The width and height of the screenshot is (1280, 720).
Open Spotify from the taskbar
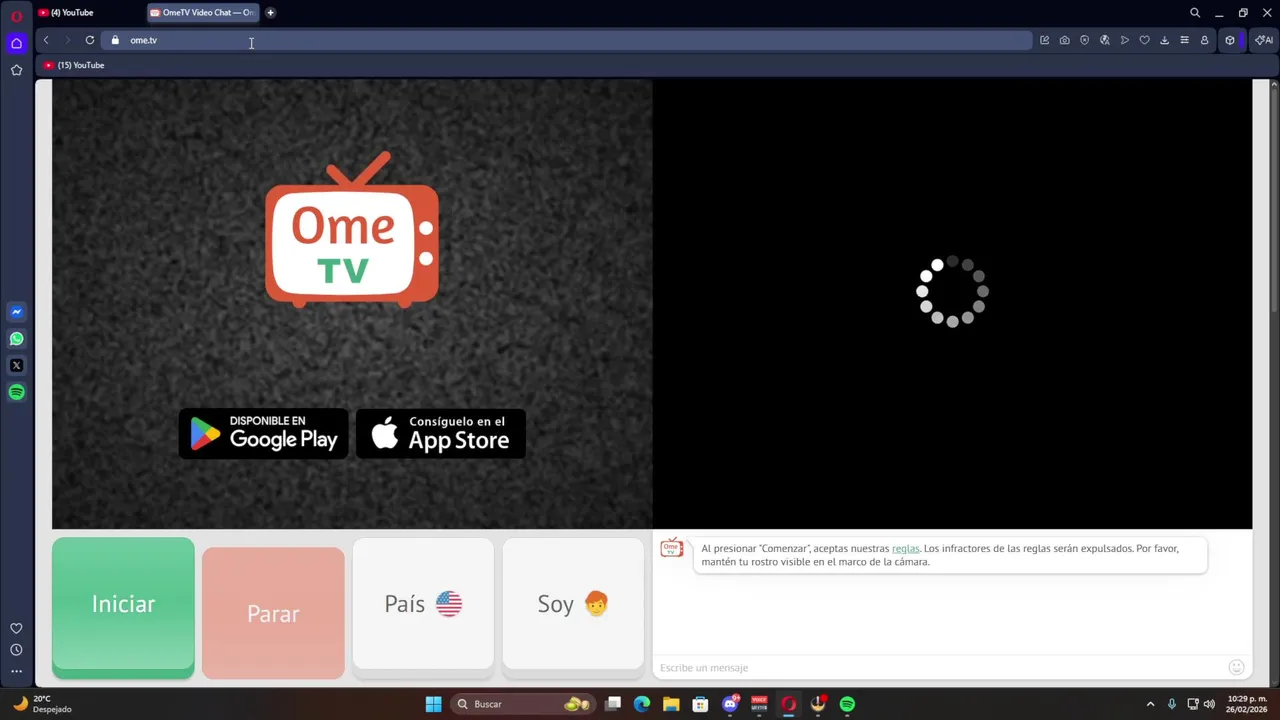point(847,704)
